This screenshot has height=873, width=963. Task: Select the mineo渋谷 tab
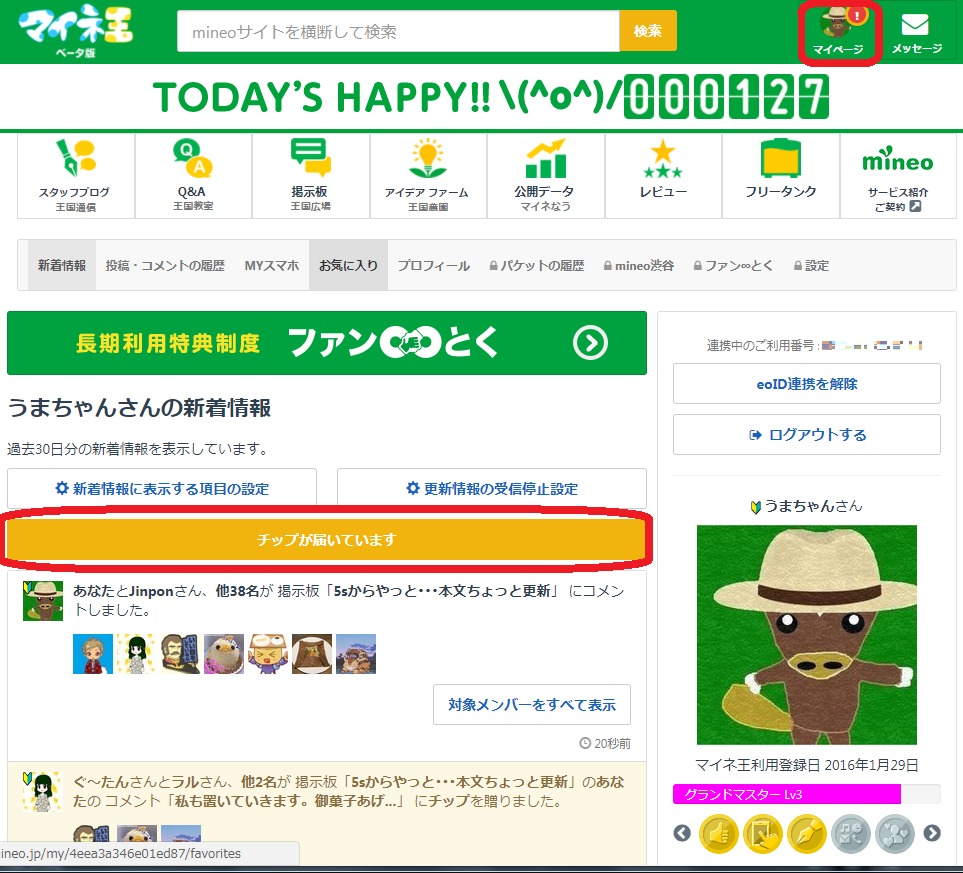point(639,265)
